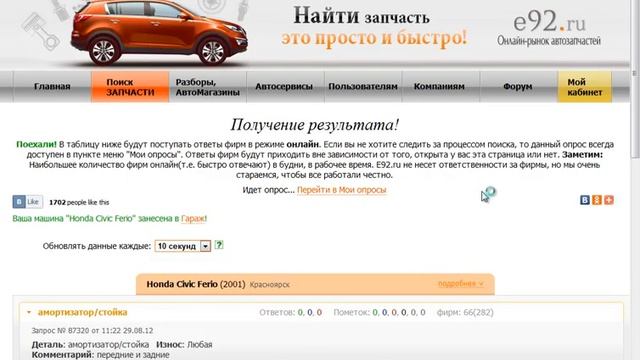
Task: Select the Поиск ЗАПЧАСТИ tab
Action: 130,87
